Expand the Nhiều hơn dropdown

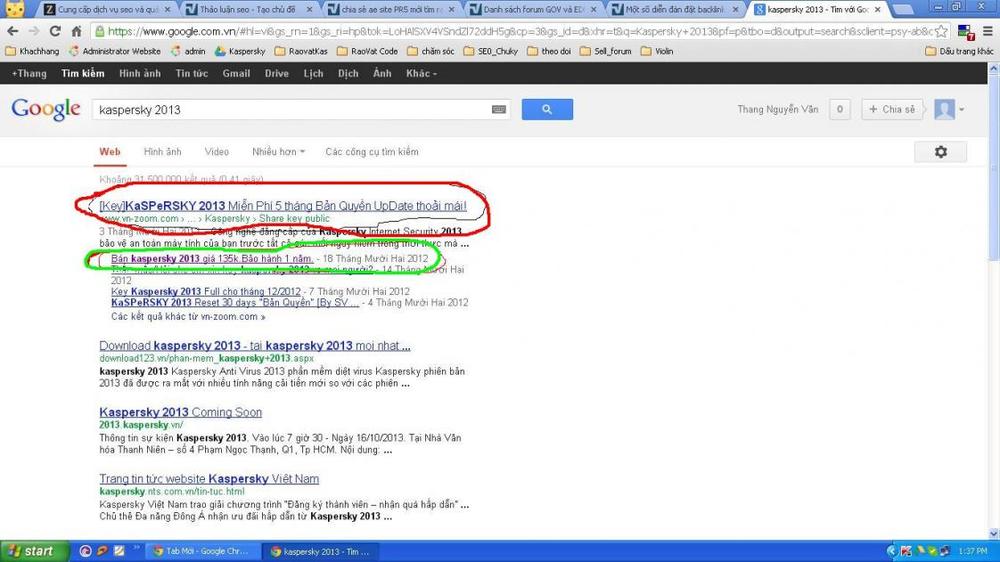278,152
